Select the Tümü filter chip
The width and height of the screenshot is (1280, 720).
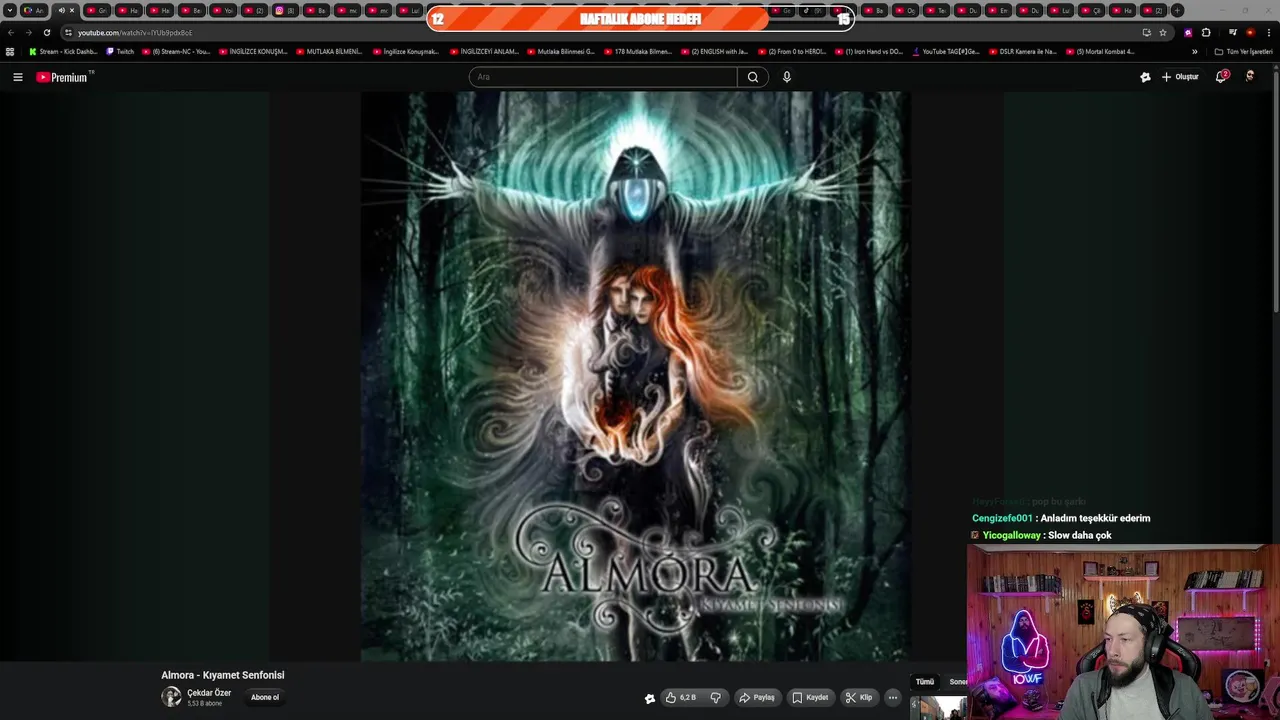point(925,682)
